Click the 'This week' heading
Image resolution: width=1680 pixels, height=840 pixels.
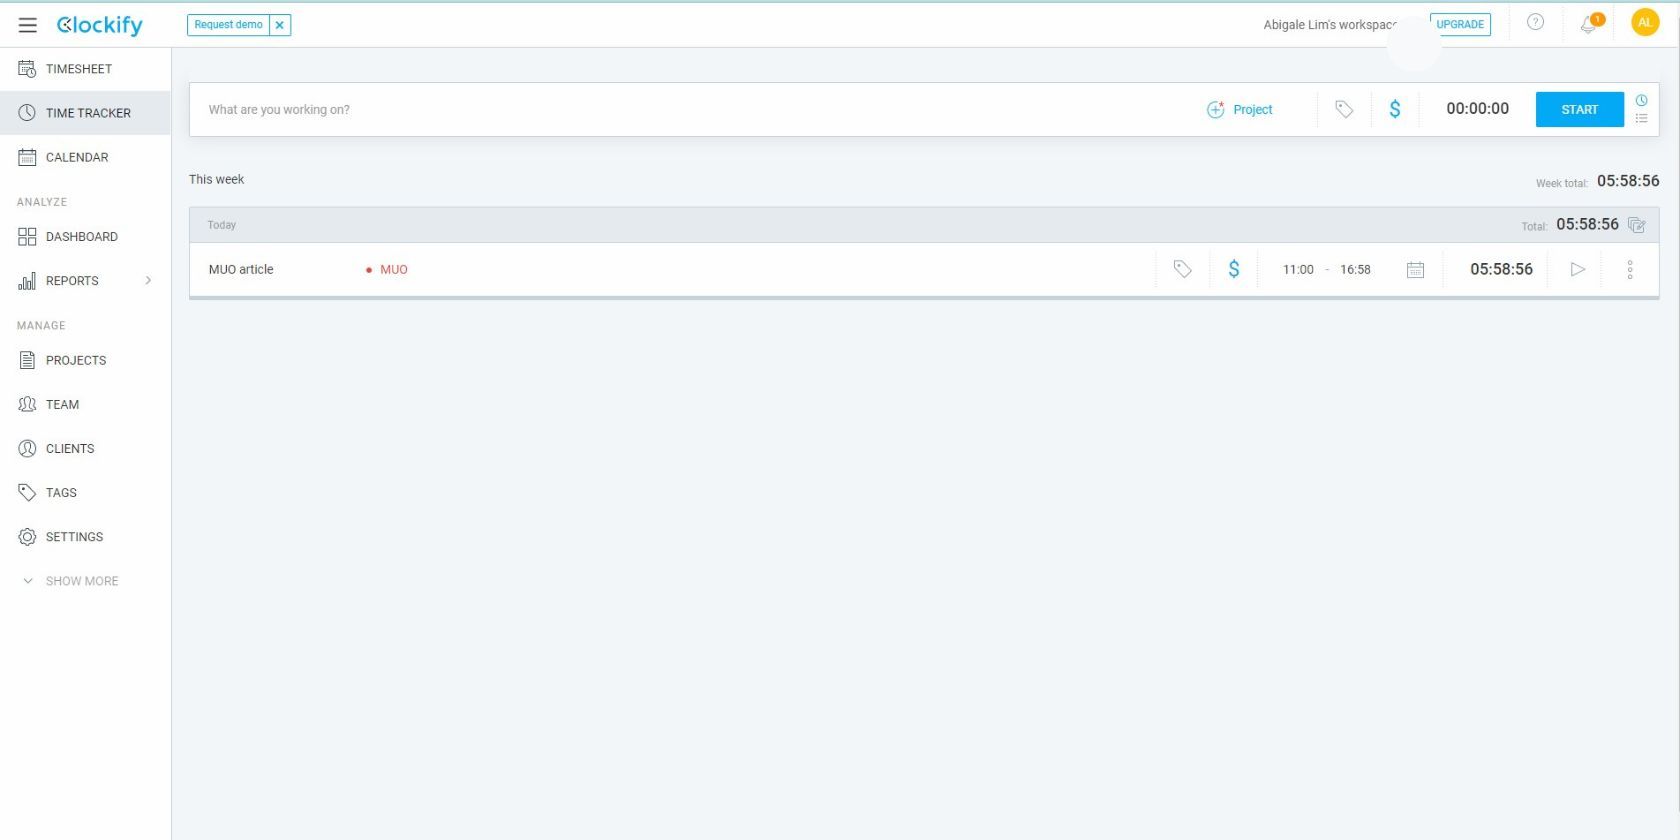(217, 180)
